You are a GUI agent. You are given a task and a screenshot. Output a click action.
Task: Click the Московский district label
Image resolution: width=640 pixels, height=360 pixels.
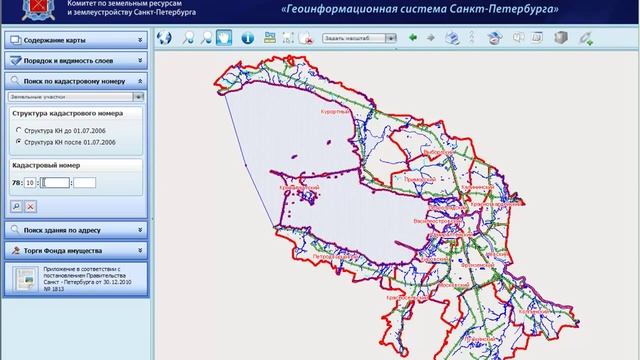[x=454, y=285]
